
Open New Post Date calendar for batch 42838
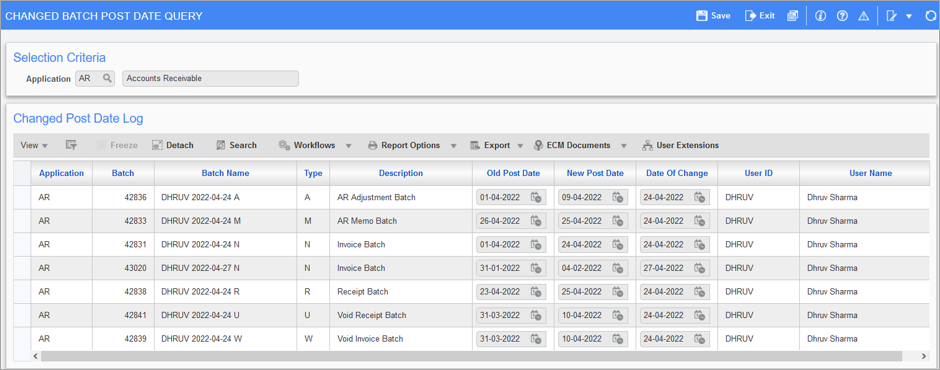617,291
